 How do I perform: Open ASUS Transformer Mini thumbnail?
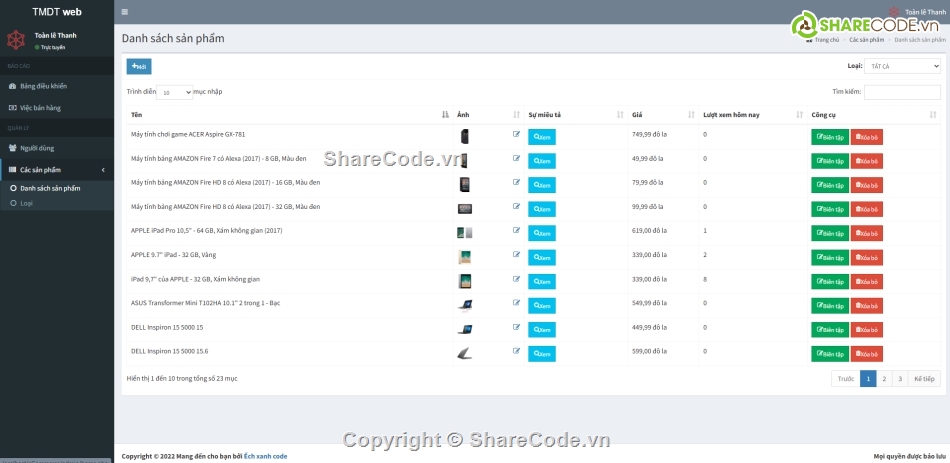click(x=465, y=305)
